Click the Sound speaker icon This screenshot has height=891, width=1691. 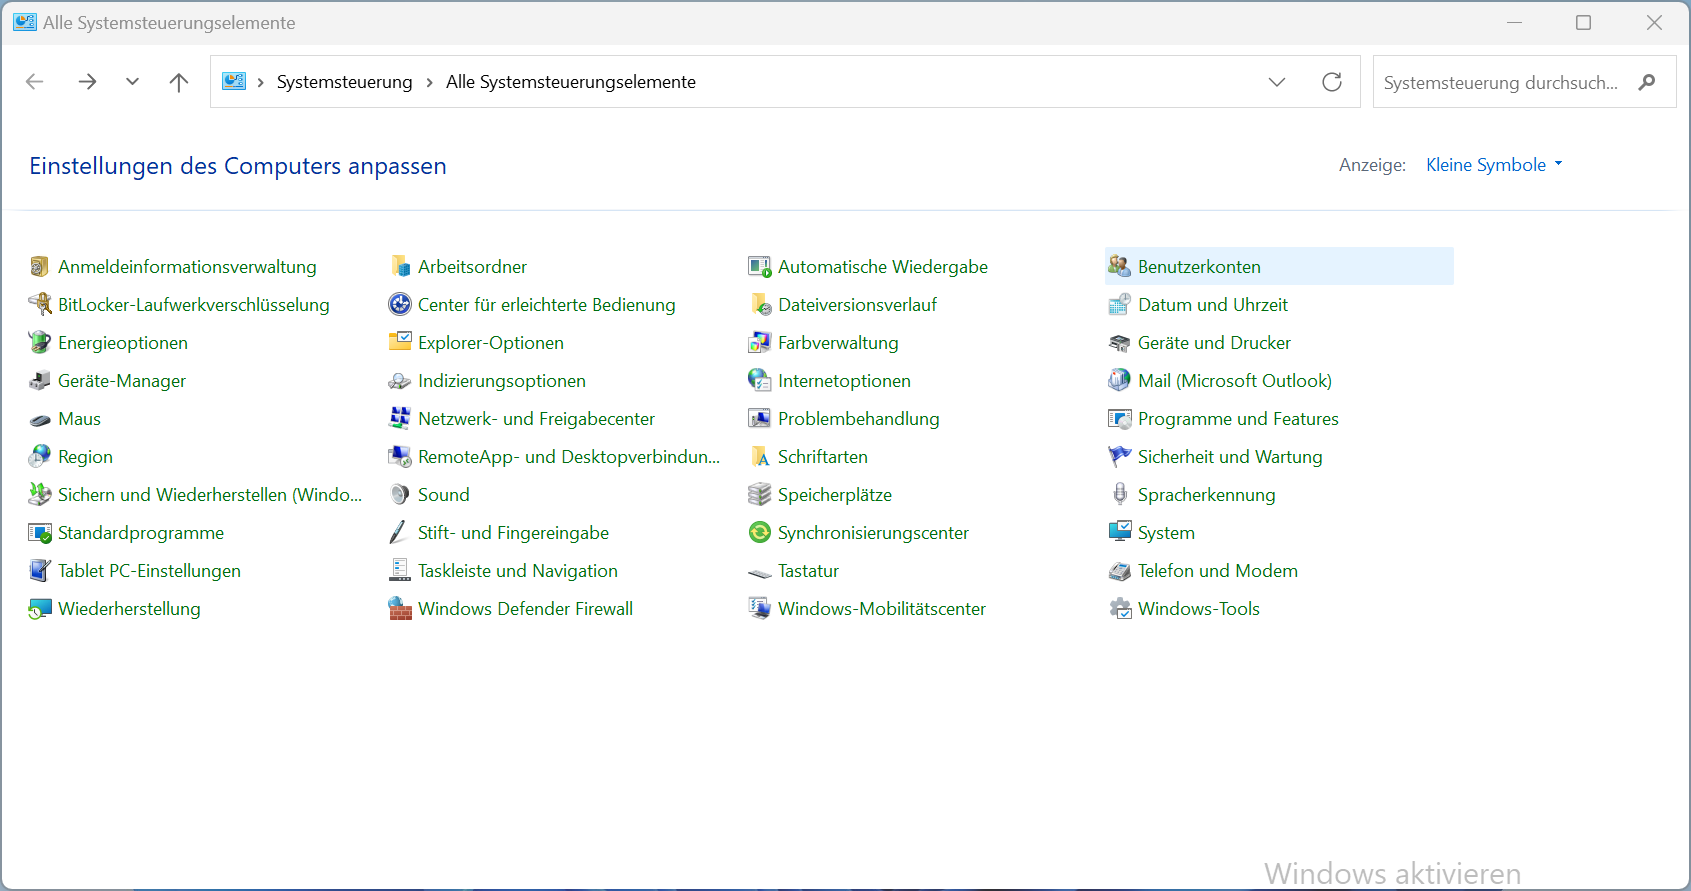click(x=400, y=495)
